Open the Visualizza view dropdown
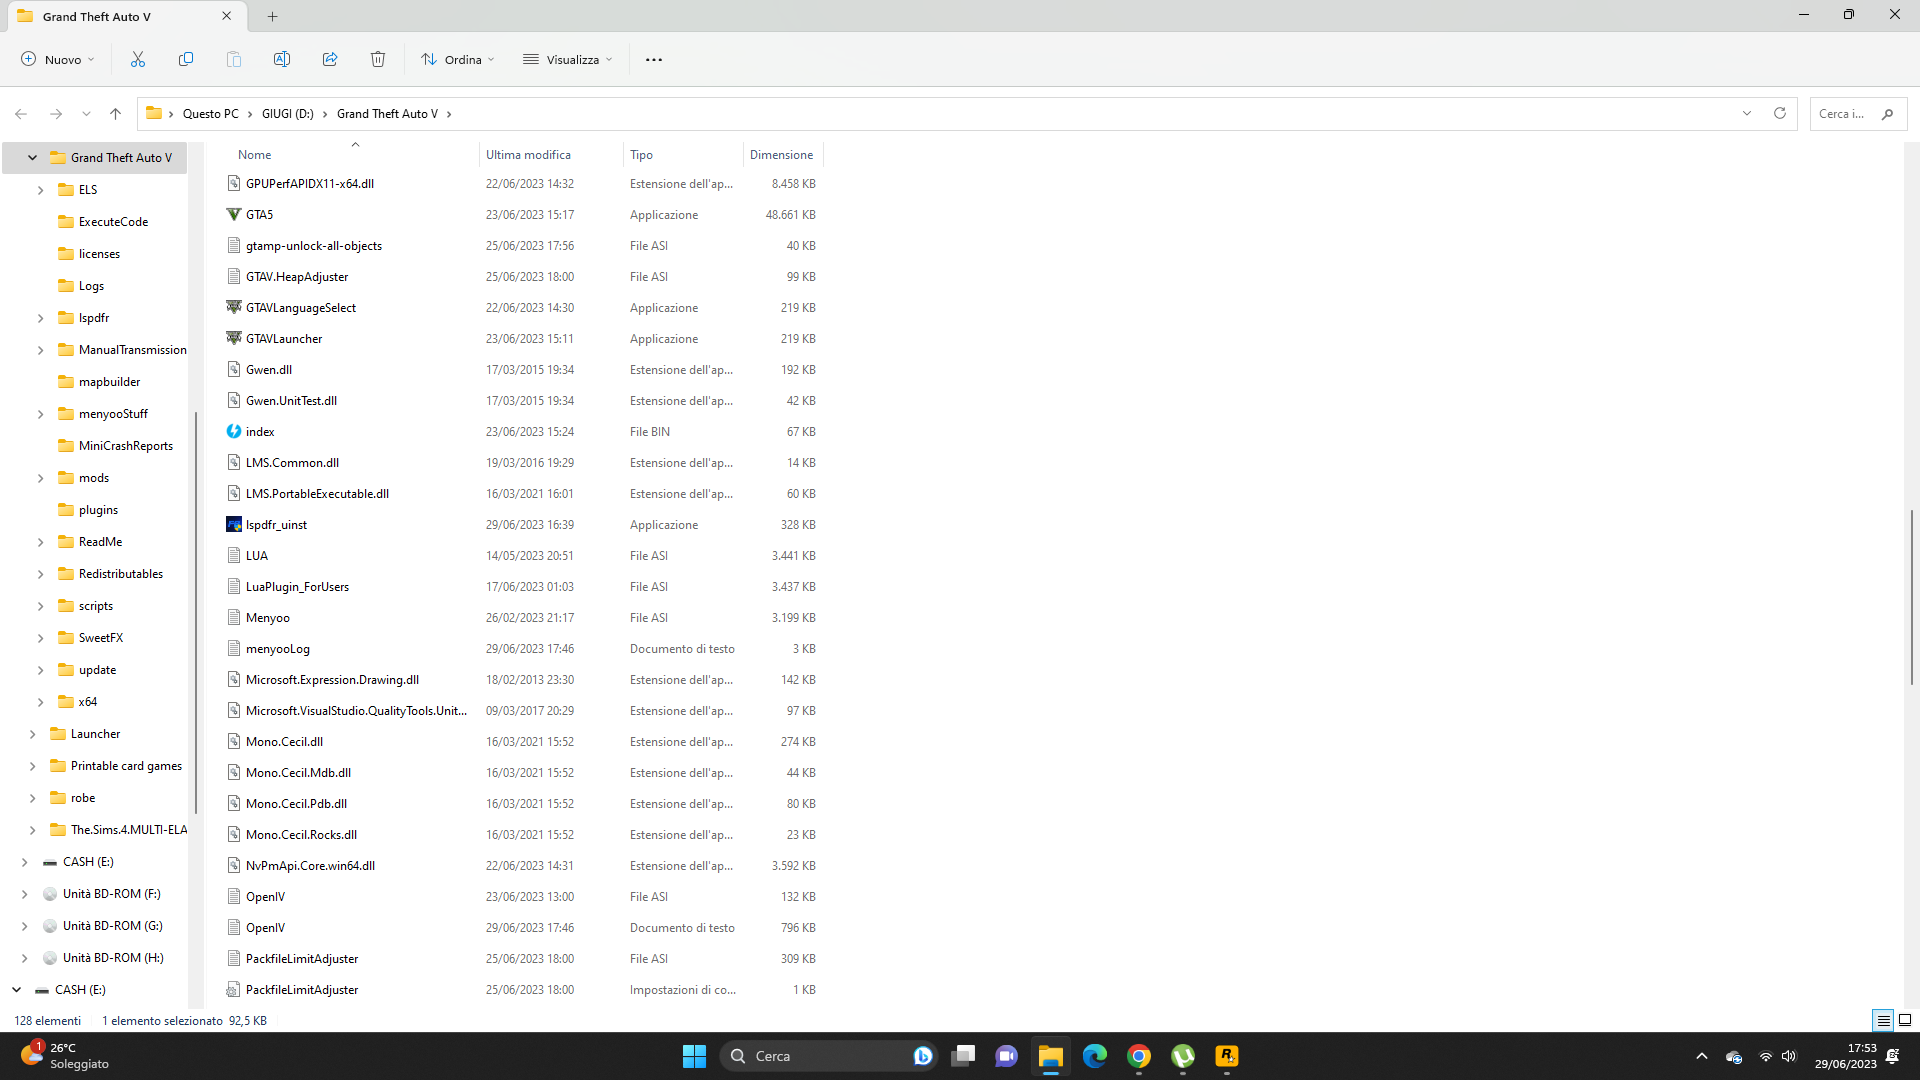This screenshot has width=1920, height=1080. [568, 60]
